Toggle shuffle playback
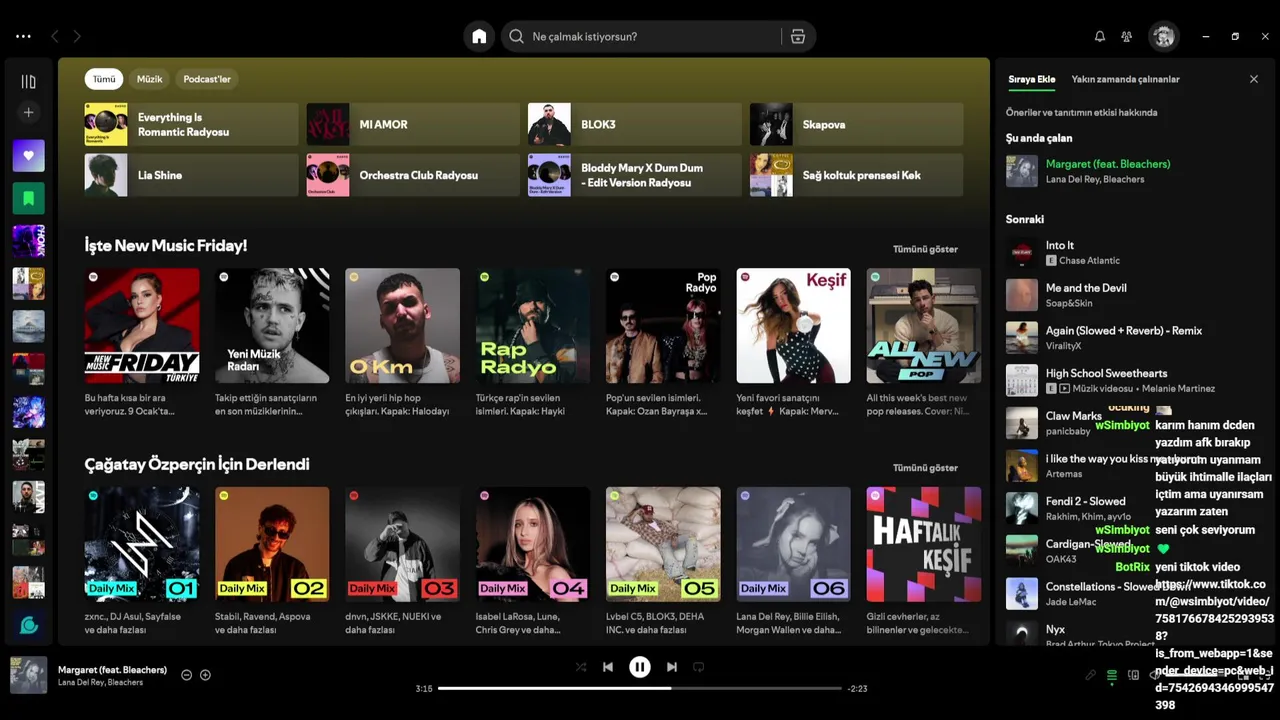The height and width of the screenshot is (720, 1280). [x=581, y=667]
